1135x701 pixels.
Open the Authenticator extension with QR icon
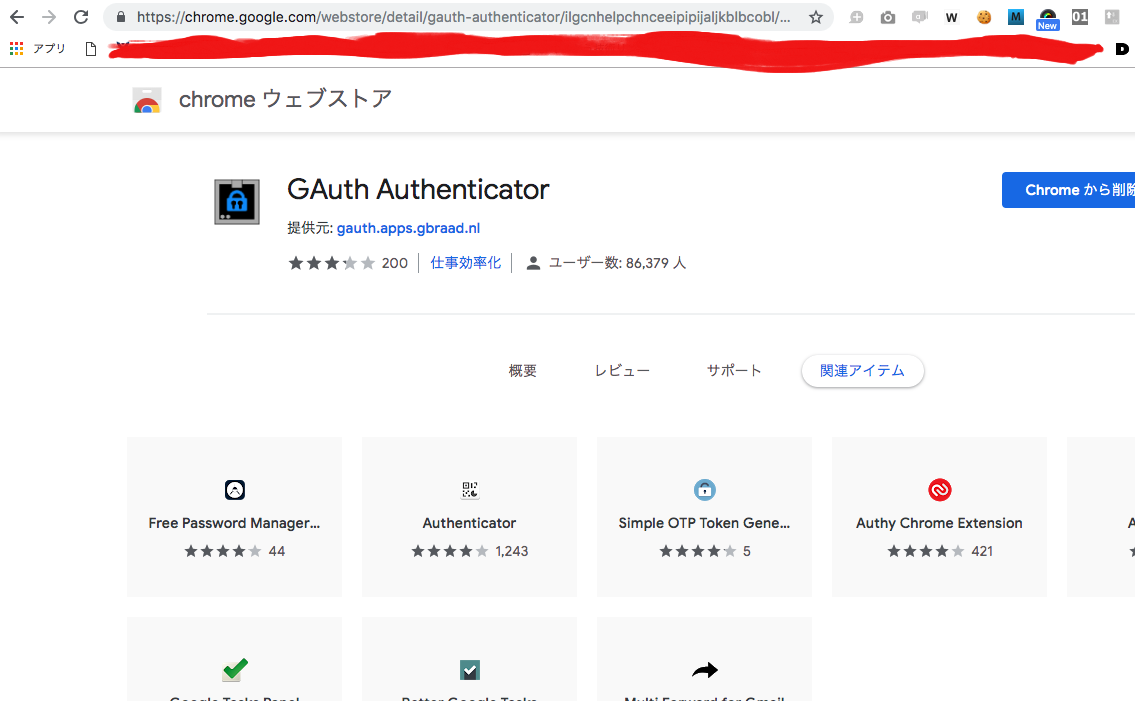point(469,490)
